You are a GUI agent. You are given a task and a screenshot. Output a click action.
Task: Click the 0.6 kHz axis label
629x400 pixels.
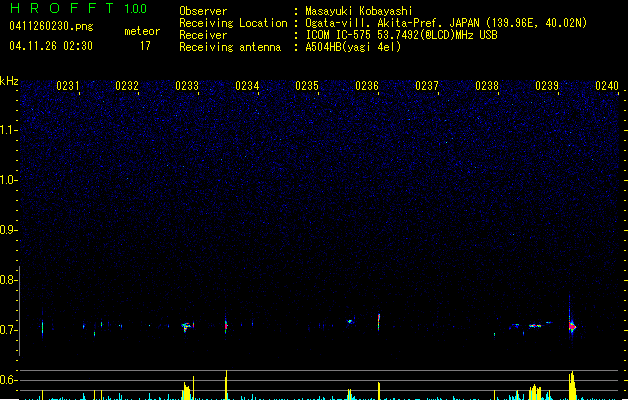[x=9, y=380]
